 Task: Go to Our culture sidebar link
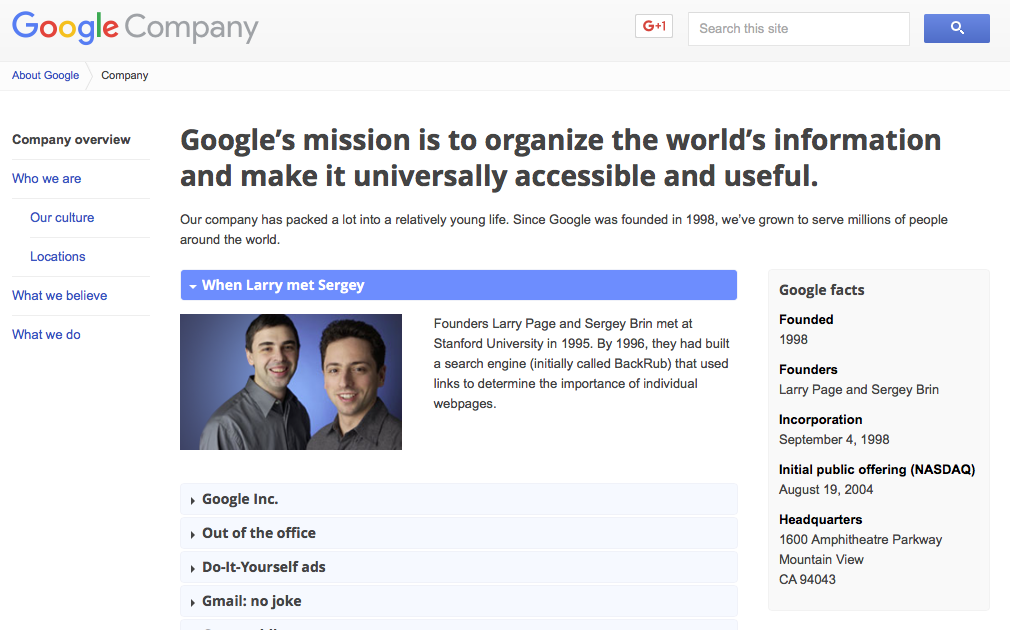pos(62,218)
